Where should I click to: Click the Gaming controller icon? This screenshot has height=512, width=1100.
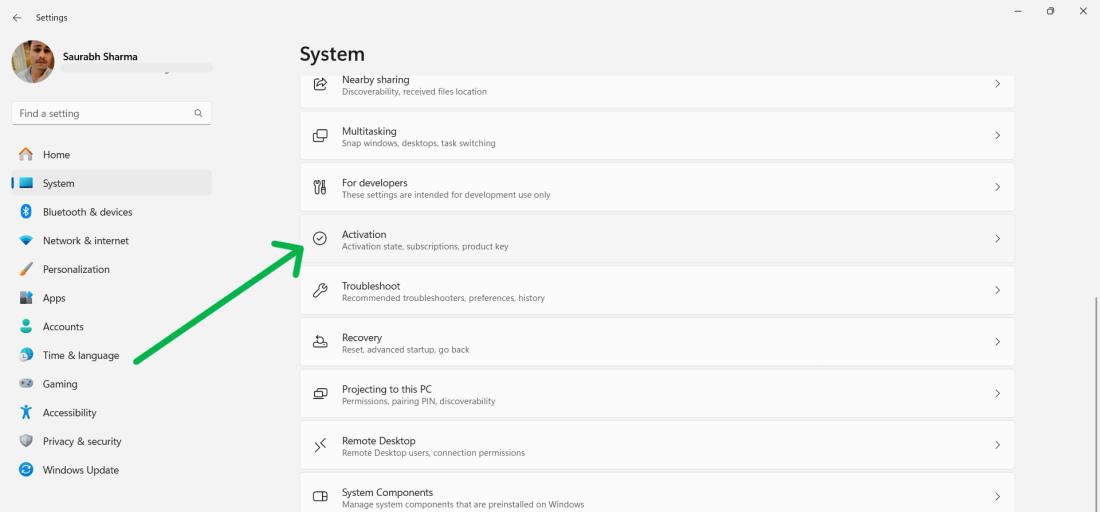(26, 384)
